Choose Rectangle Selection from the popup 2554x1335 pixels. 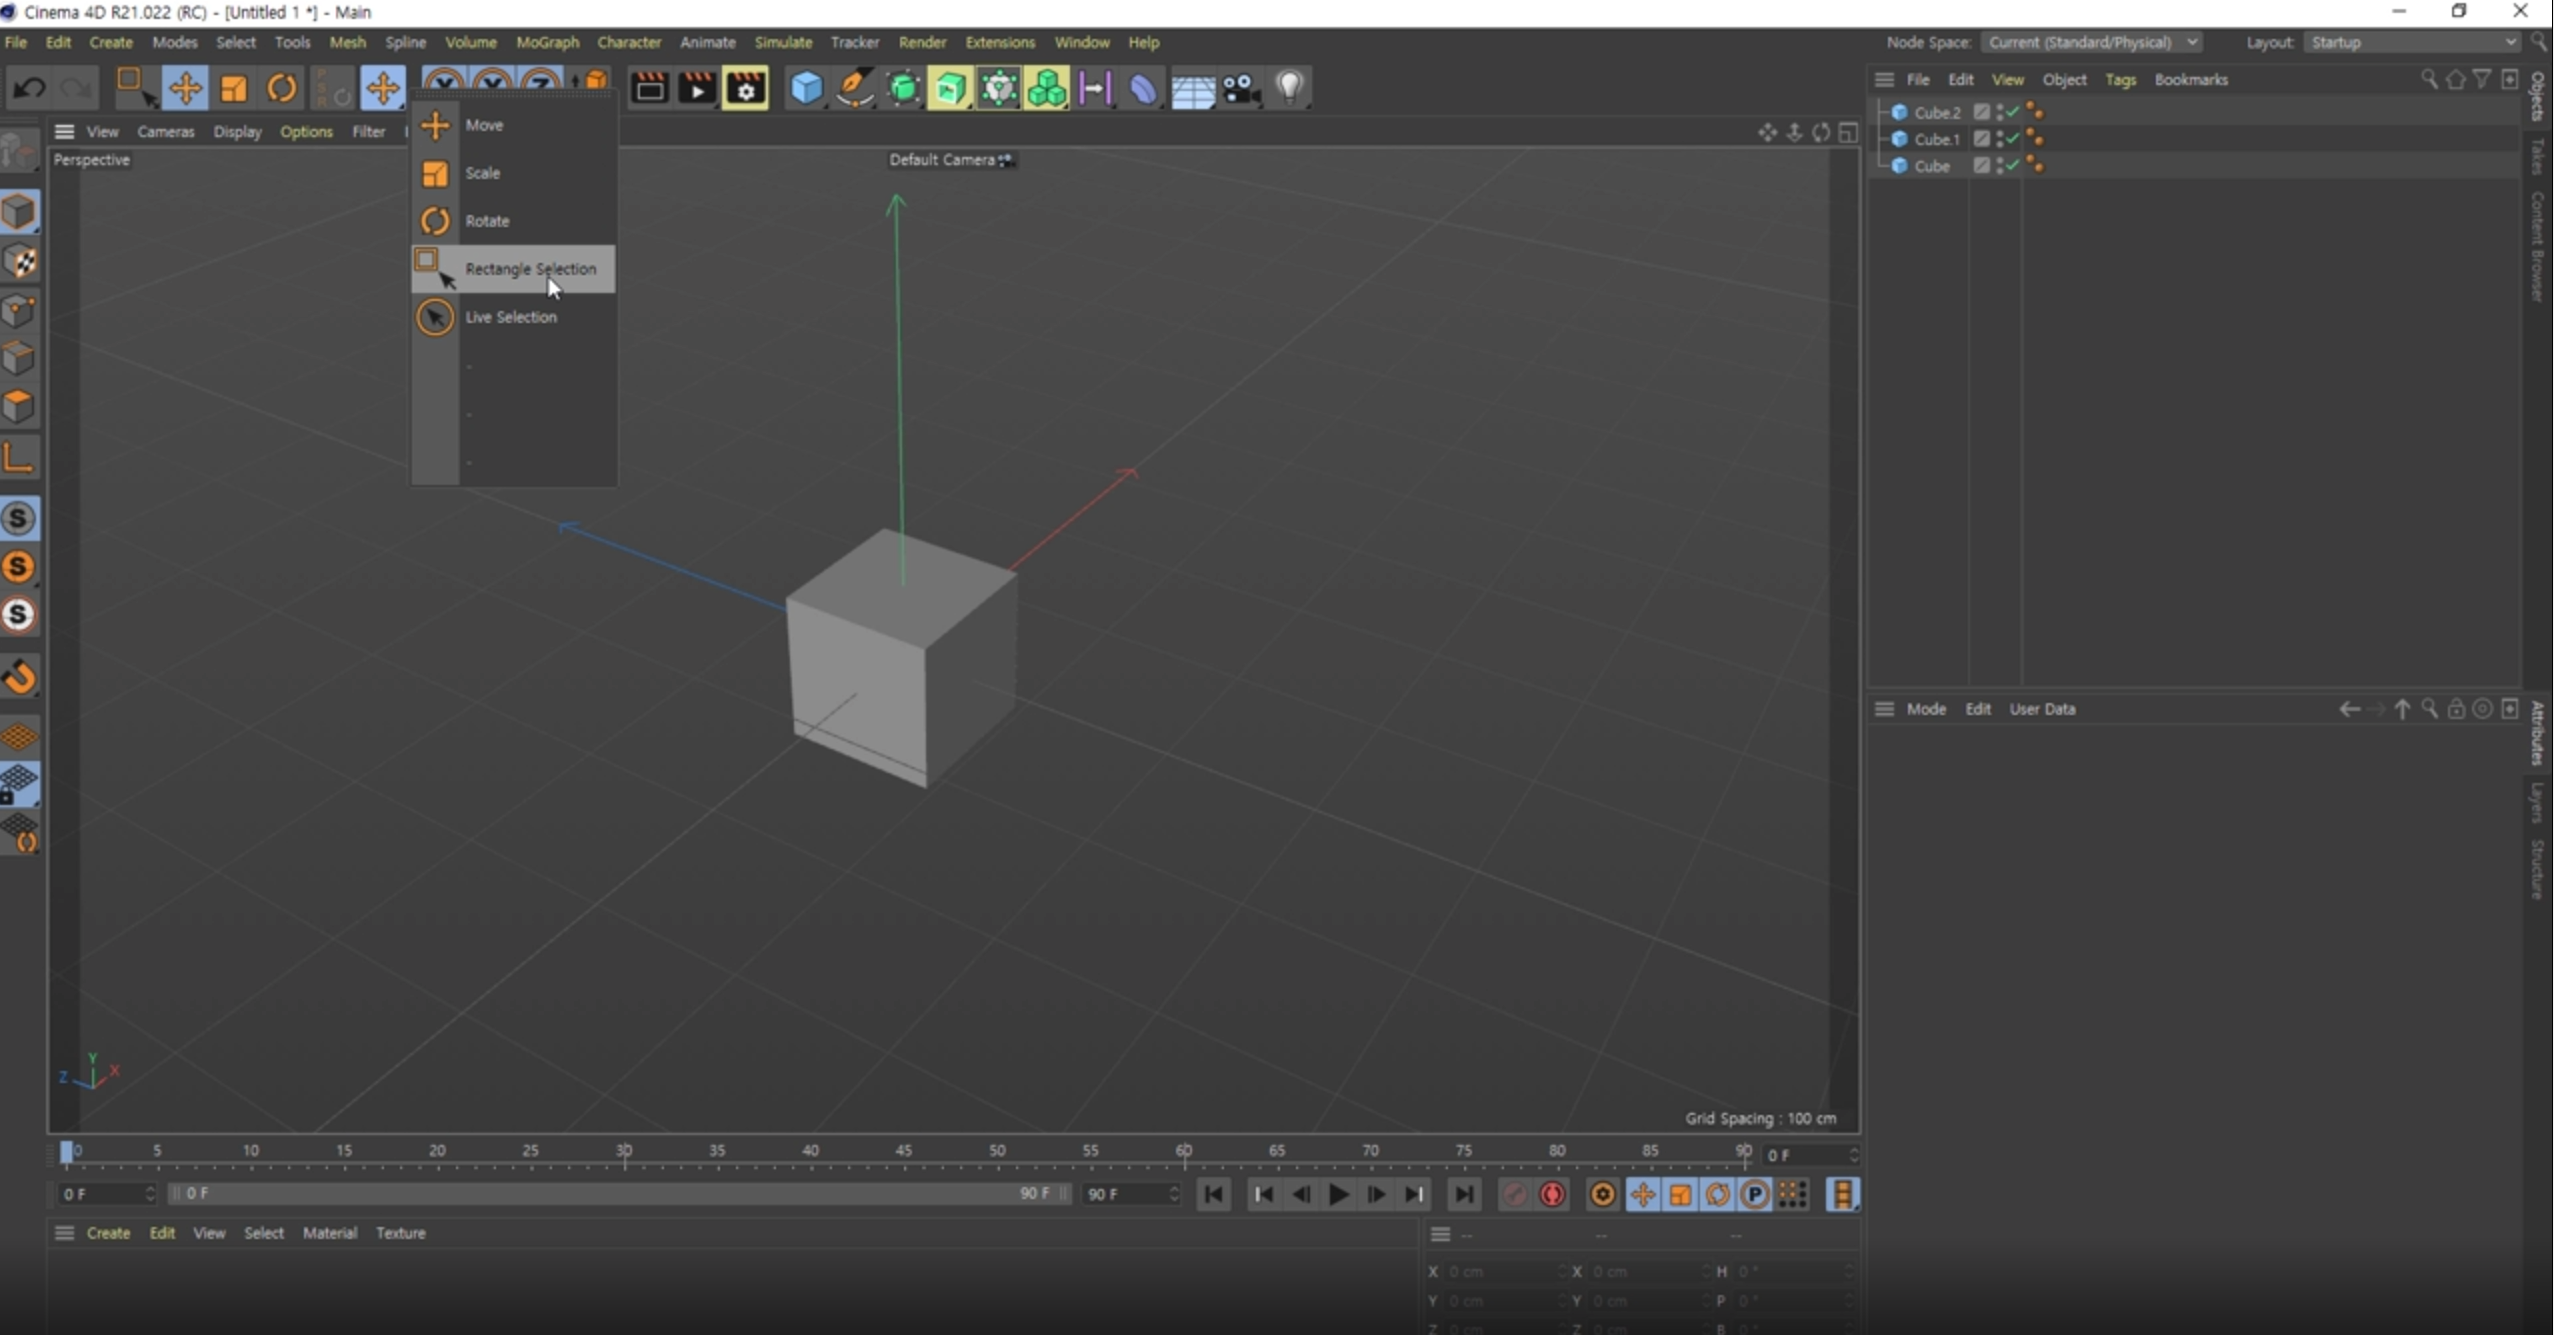[529, 269]
